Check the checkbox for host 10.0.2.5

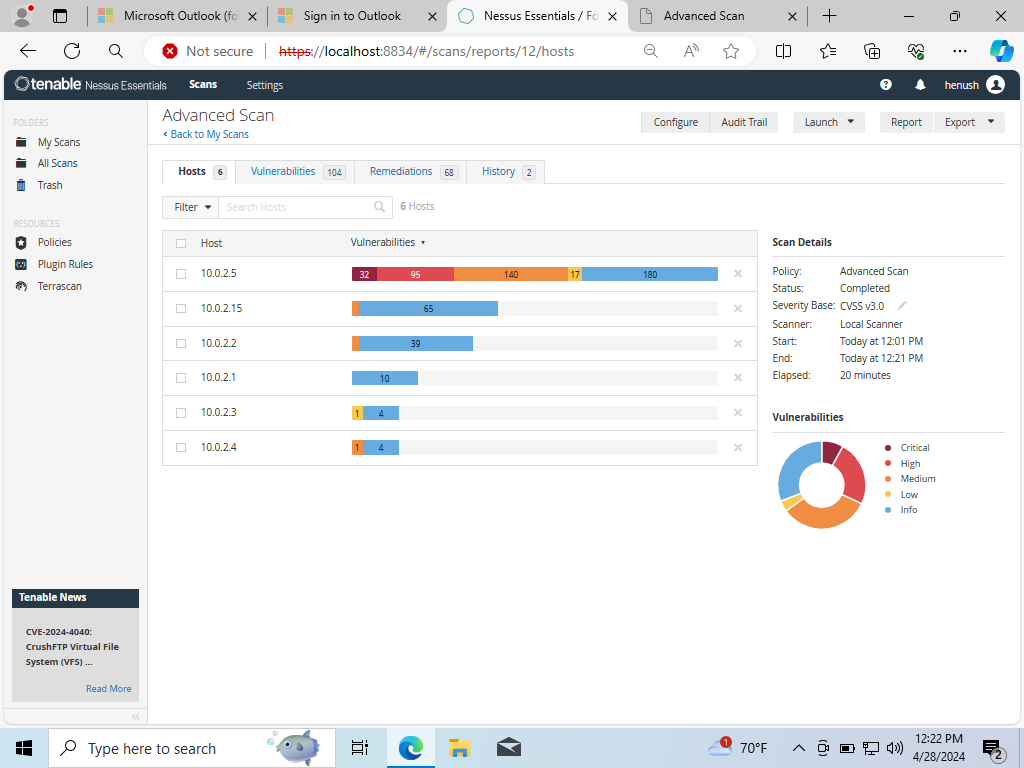tap(181, 273)
